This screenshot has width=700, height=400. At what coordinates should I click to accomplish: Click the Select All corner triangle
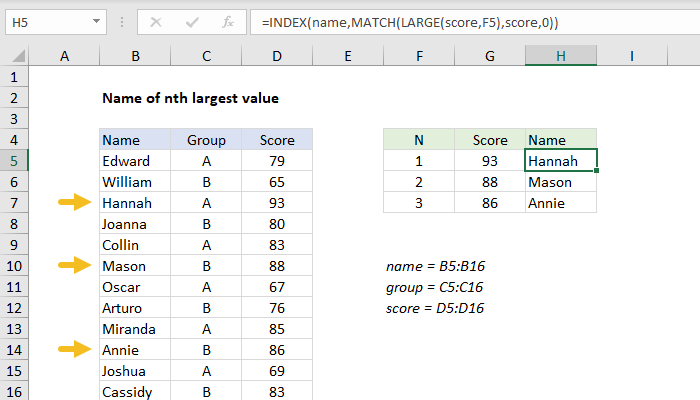pyautogui.click(x=14, y=58)
